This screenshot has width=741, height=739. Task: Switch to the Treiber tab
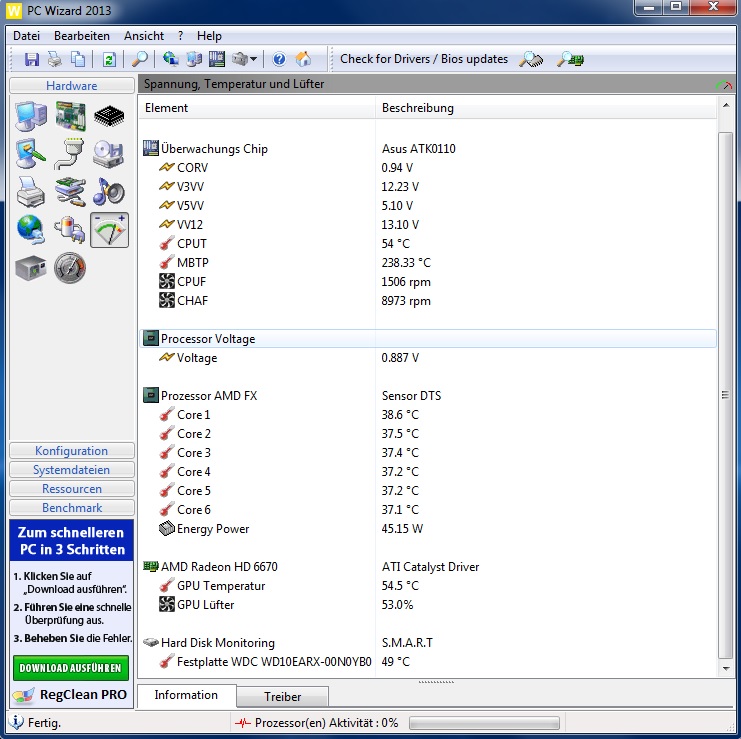(x=282, y=696)
